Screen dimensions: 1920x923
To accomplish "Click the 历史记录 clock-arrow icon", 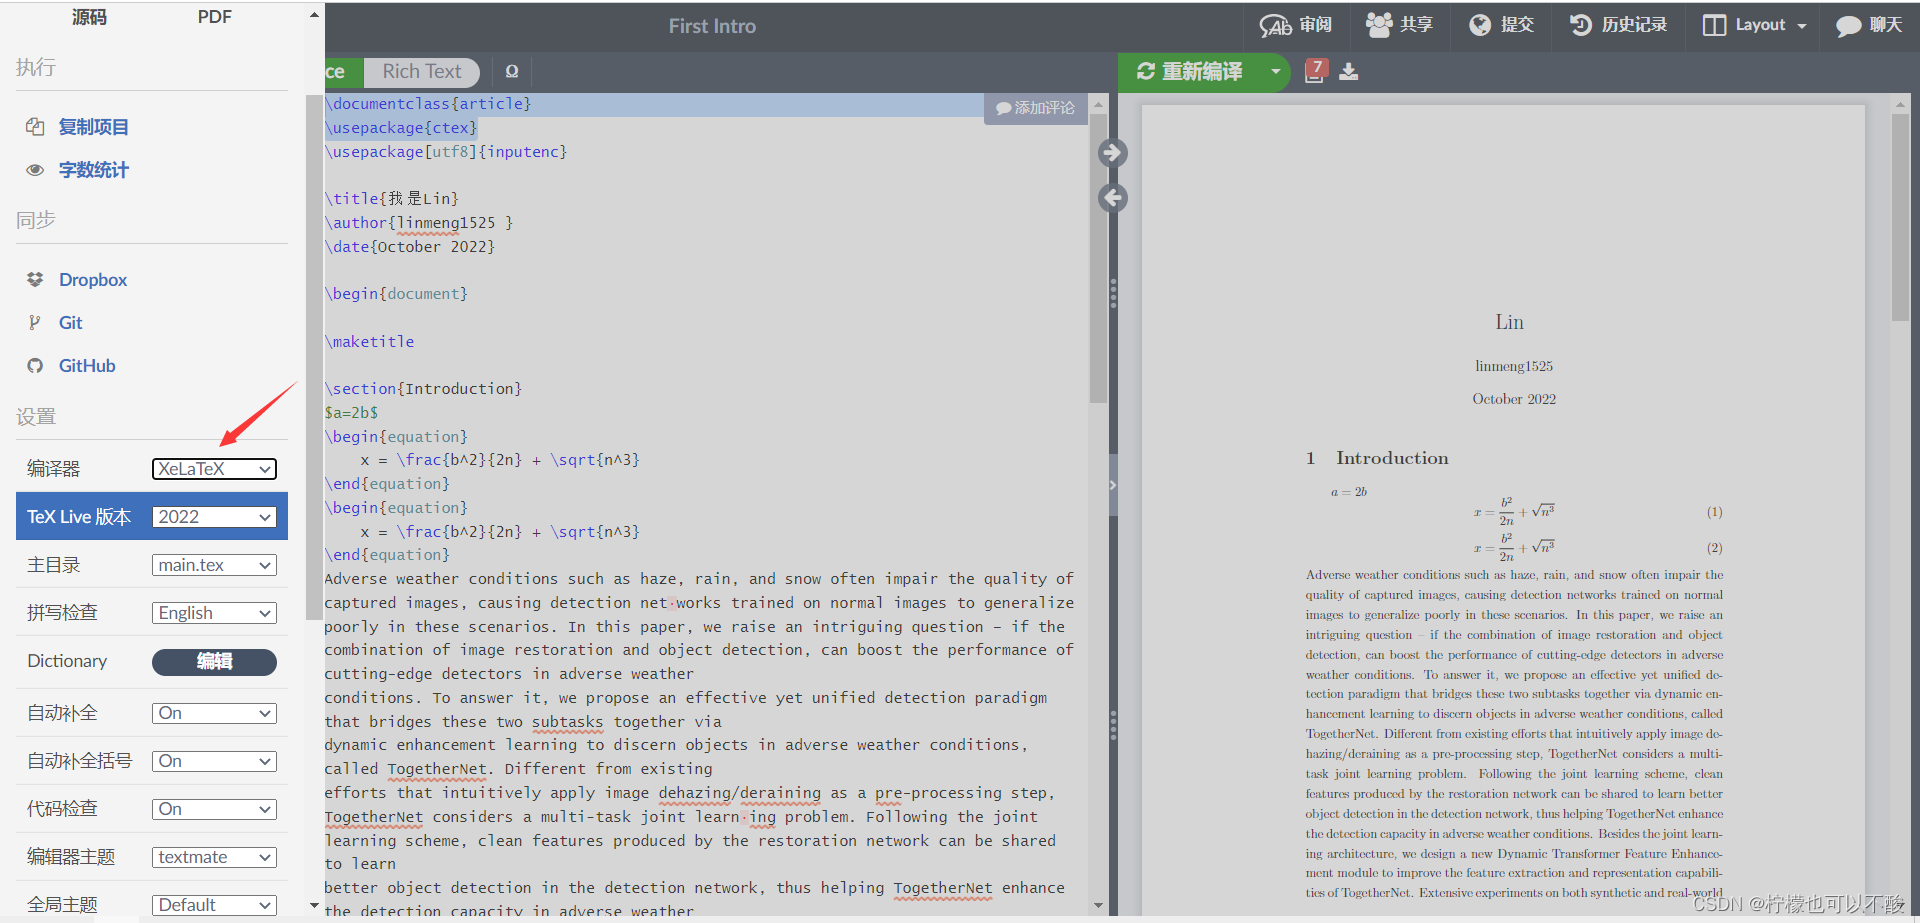I will click(1581, 25).
